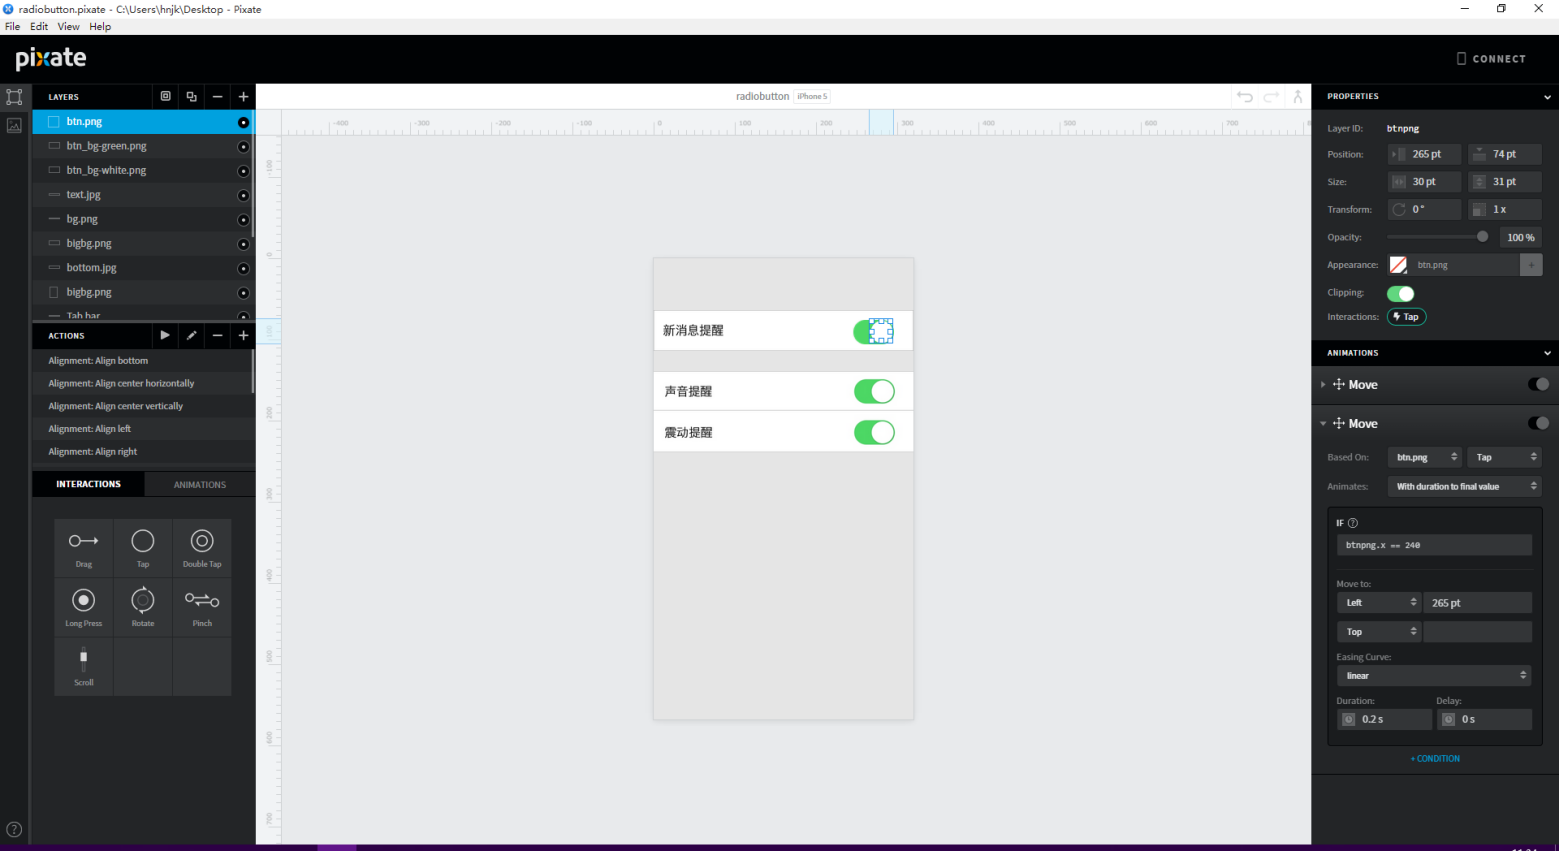Add new action with Actions plus button
Viewport: 1559px width, 851px height.
tap(243, 335)
